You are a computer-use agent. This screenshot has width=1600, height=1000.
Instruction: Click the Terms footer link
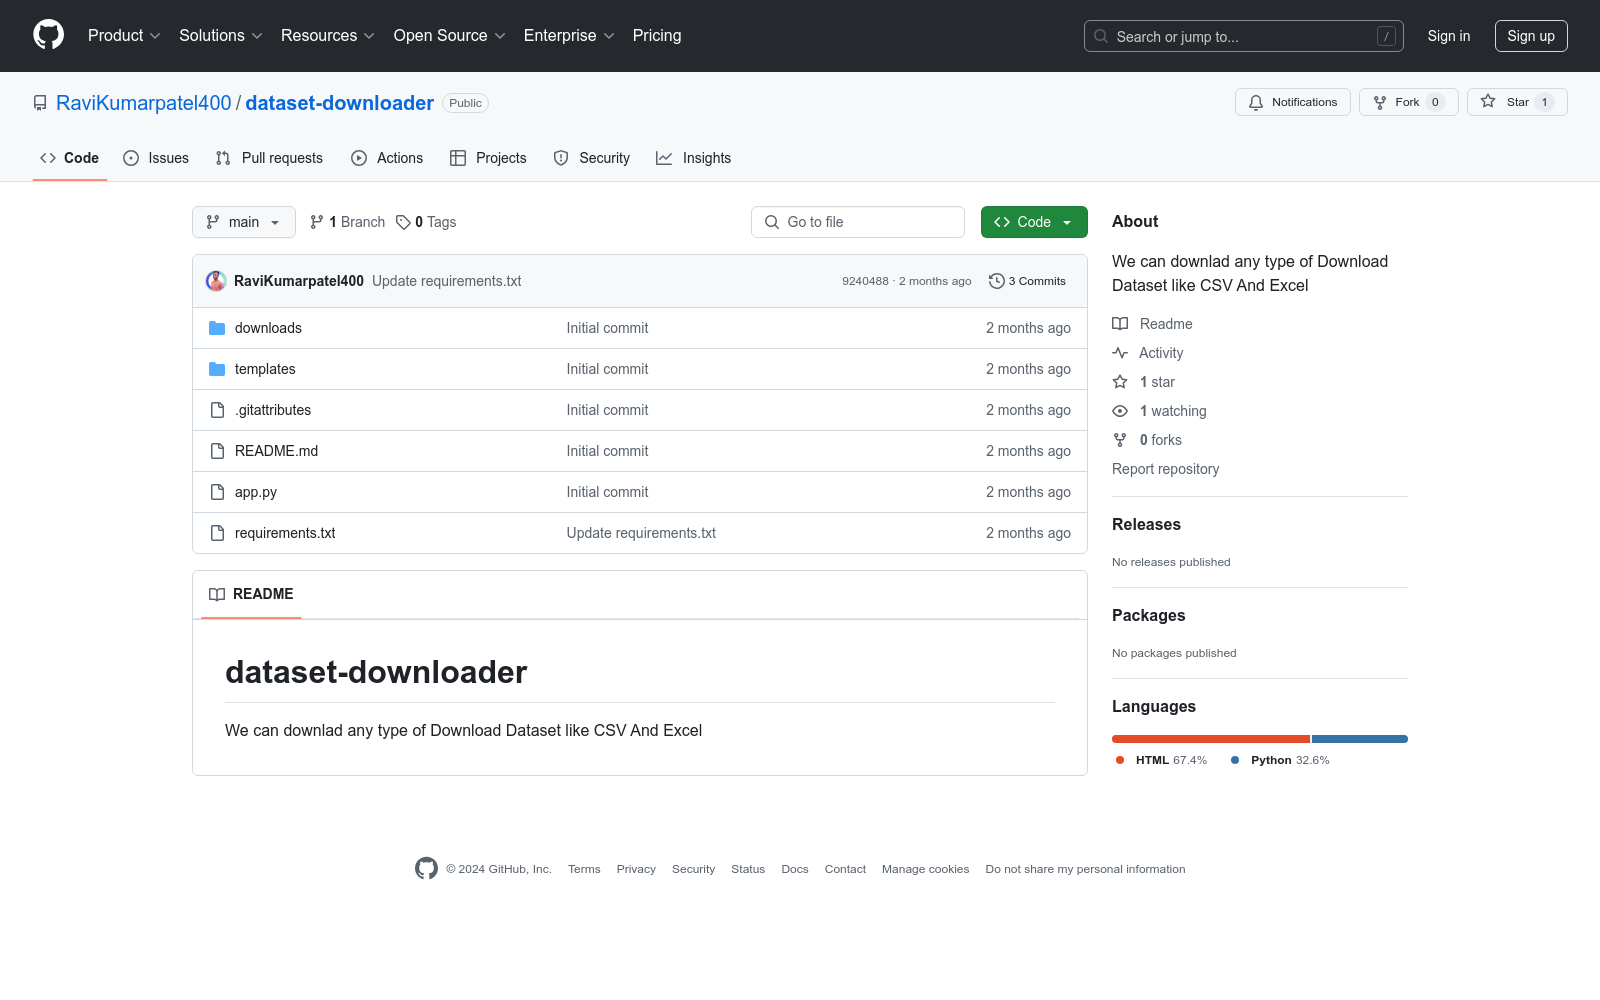coord(584,869)
